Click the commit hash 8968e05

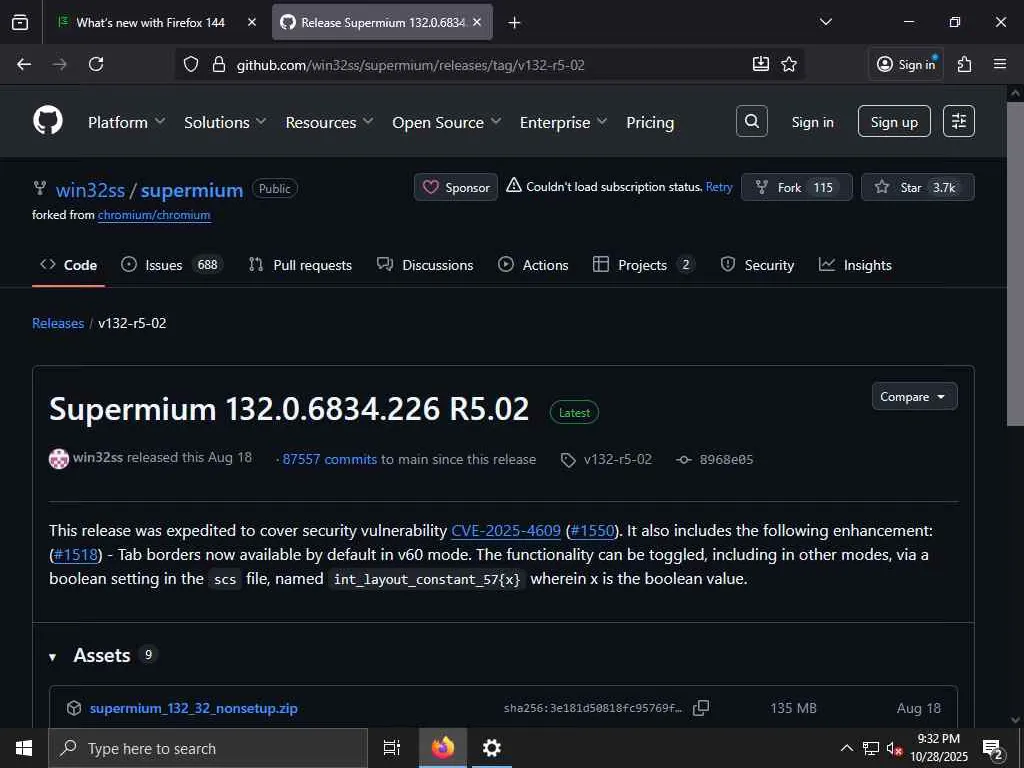[726, 460]
